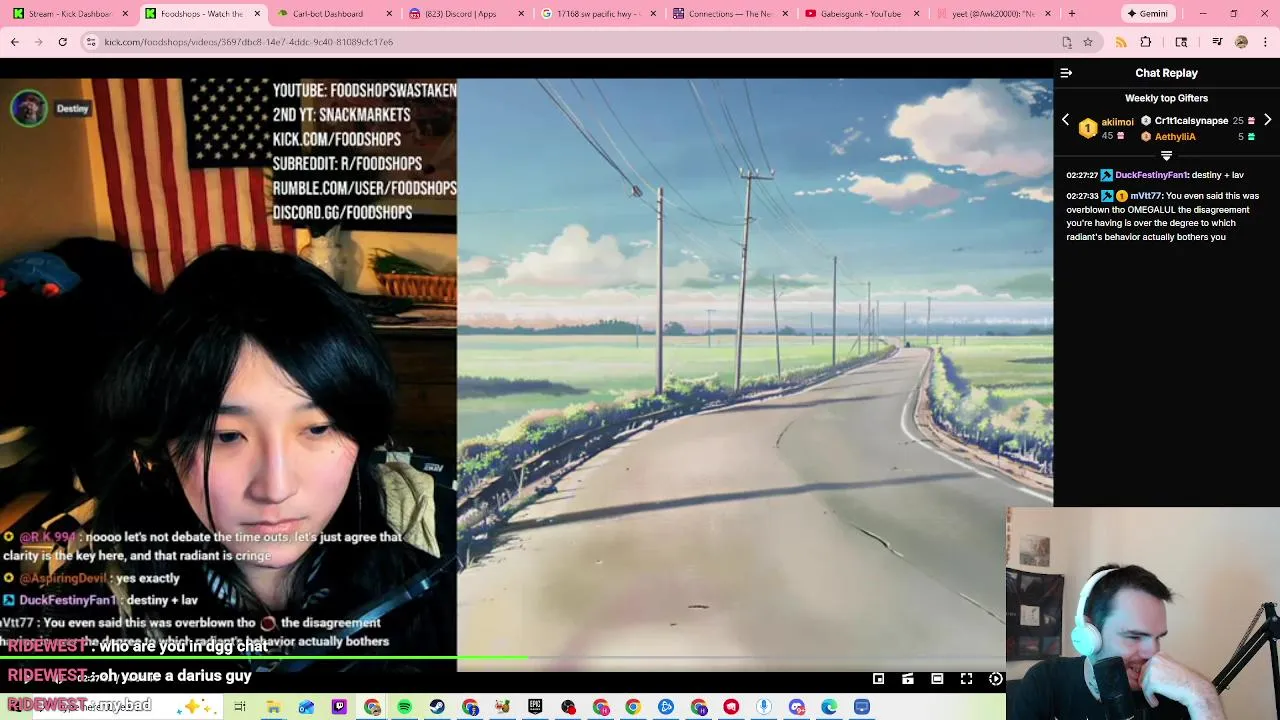Switch to yeet (@Awk20000) tab

point(993,14)
